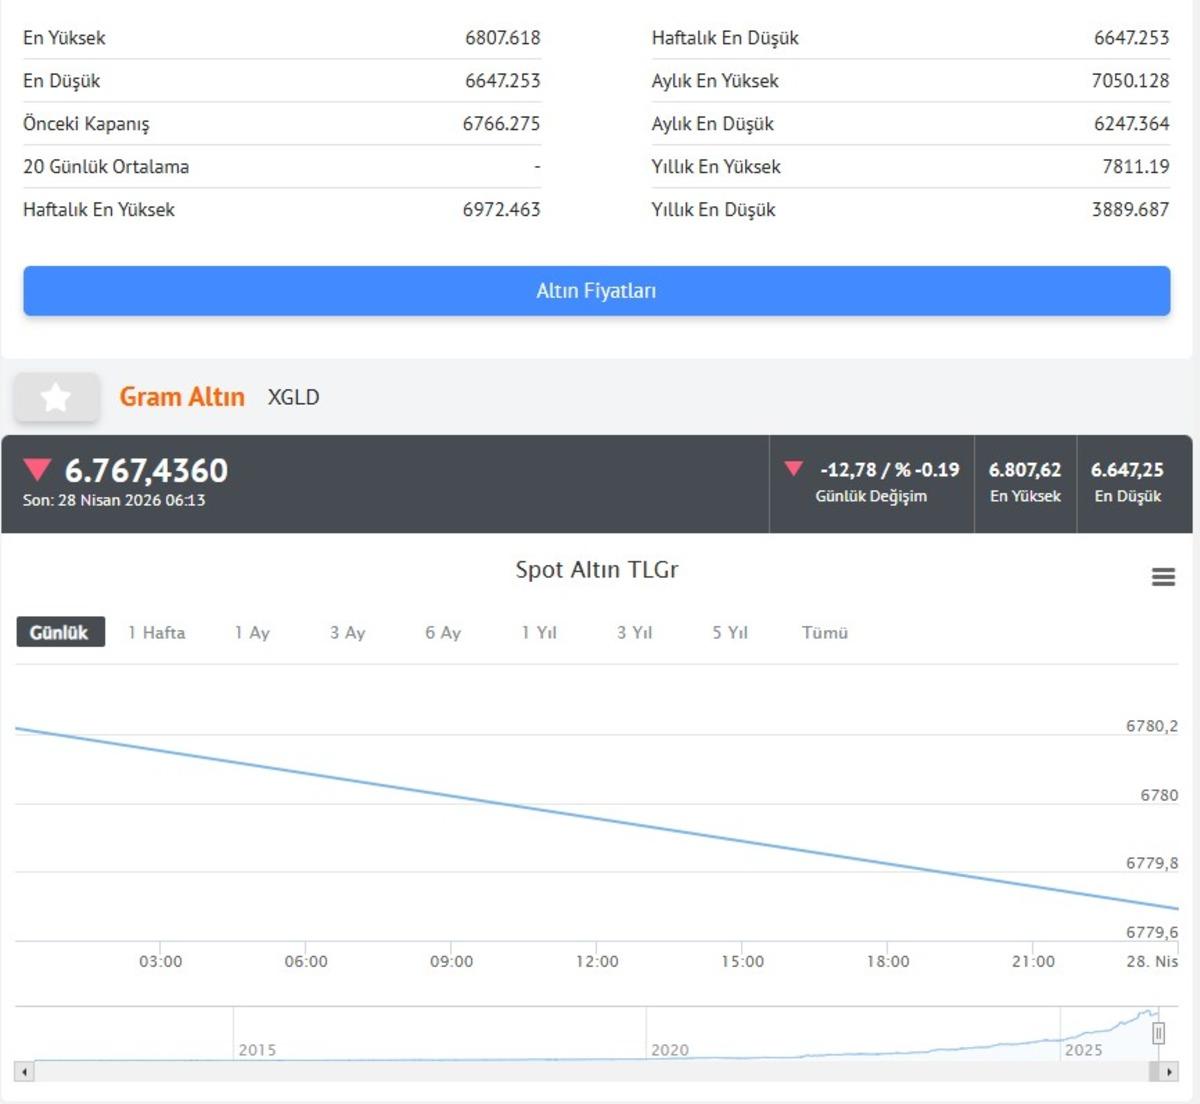Show the 3 Ay chart range
The height and width of the screenshot is (1104, 1200).
[348, 633]
